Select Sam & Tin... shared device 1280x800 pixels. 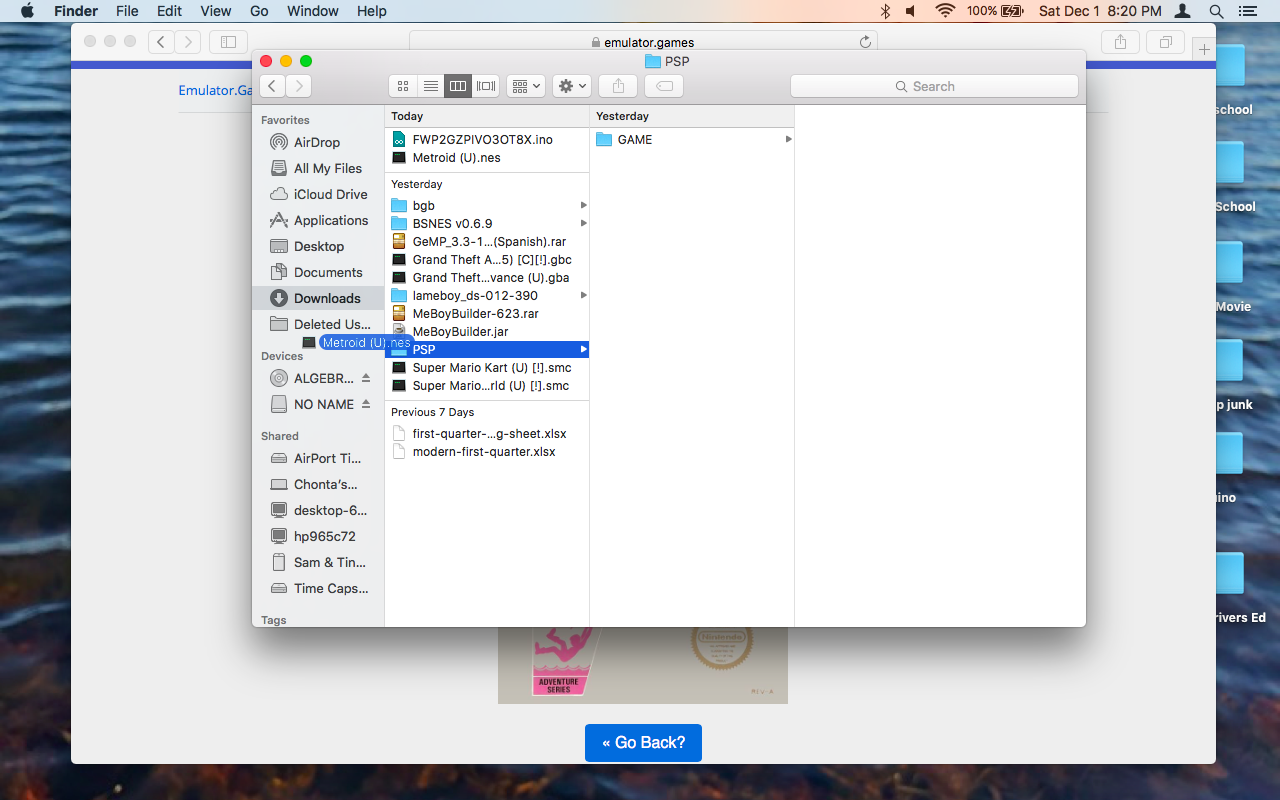(x=318, y=562)
